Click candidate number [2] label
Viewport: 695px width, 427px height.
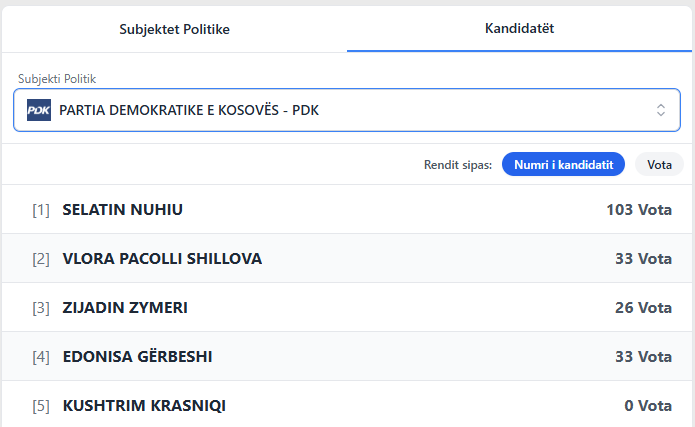pos(41,259)
